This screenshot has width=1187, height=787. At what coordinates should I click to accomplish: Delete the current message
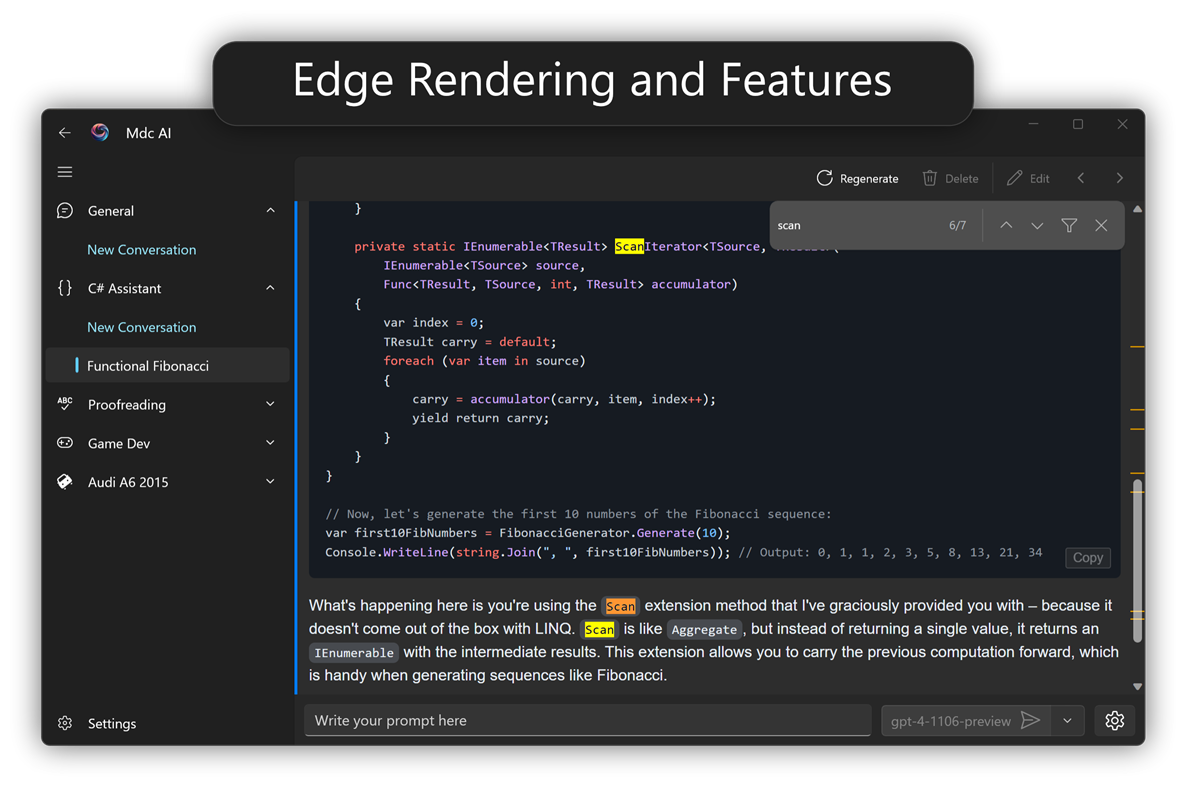tap(950, 179)
